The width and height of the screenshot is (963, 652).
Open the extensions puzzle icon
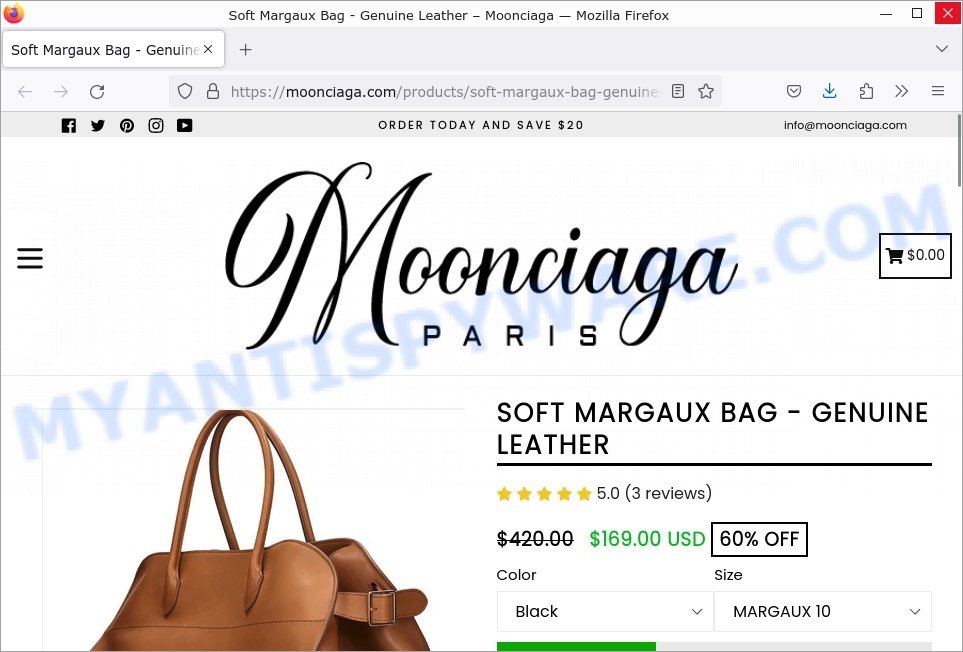(x=866, y=91)
